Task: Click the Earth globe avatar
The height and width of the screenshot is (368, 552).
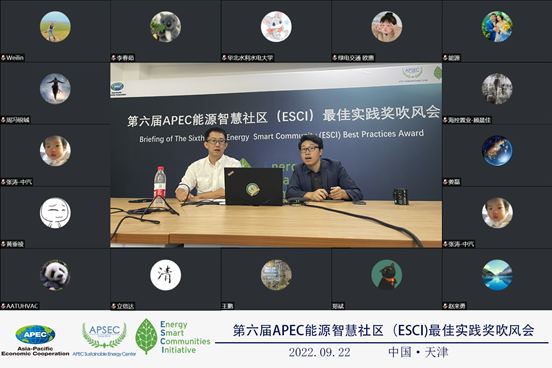Action: 497,151
